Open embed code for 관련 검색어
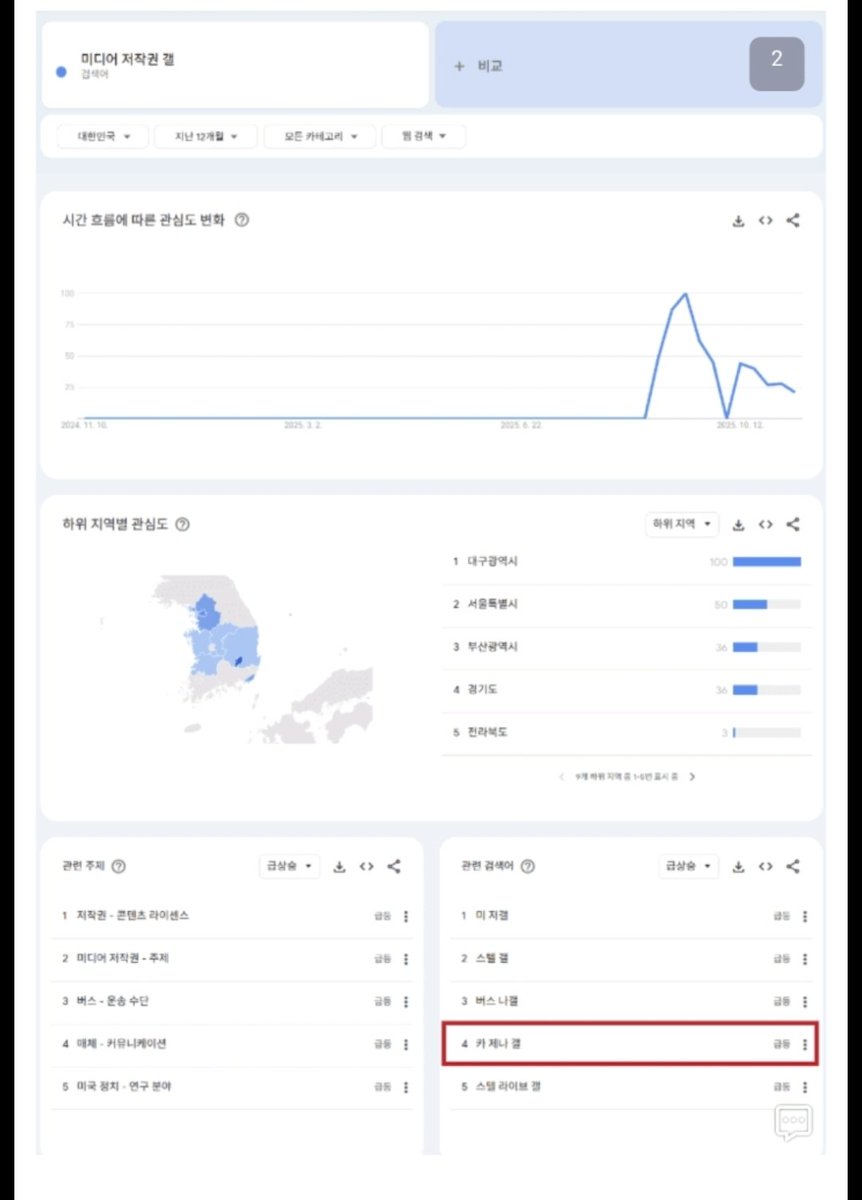Viewport: 862px width, 1200px height. (765, 866)
